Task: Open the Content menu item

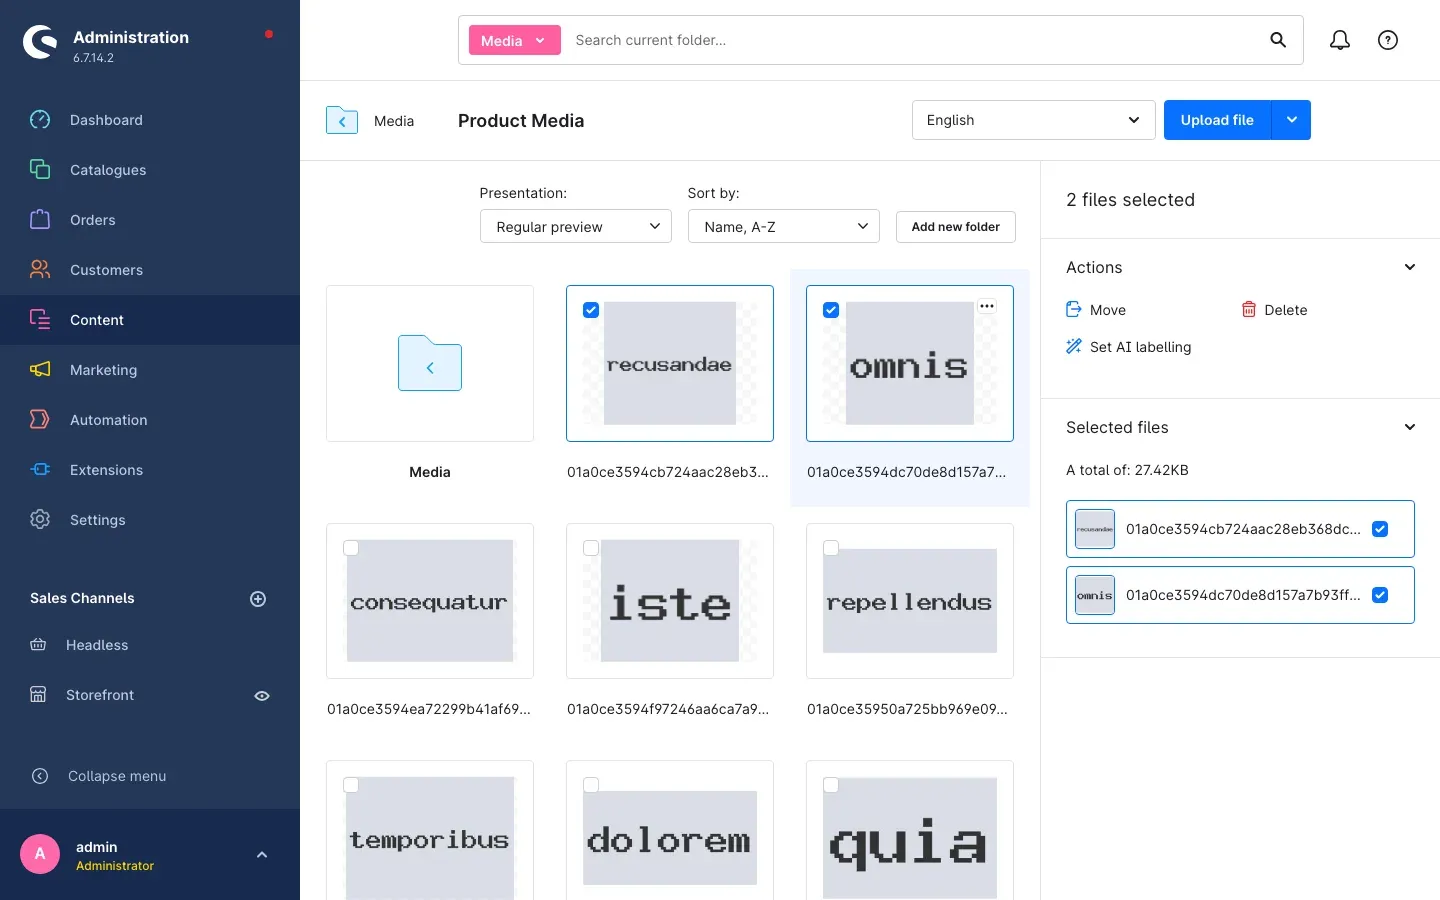Action: click(150, 320)
